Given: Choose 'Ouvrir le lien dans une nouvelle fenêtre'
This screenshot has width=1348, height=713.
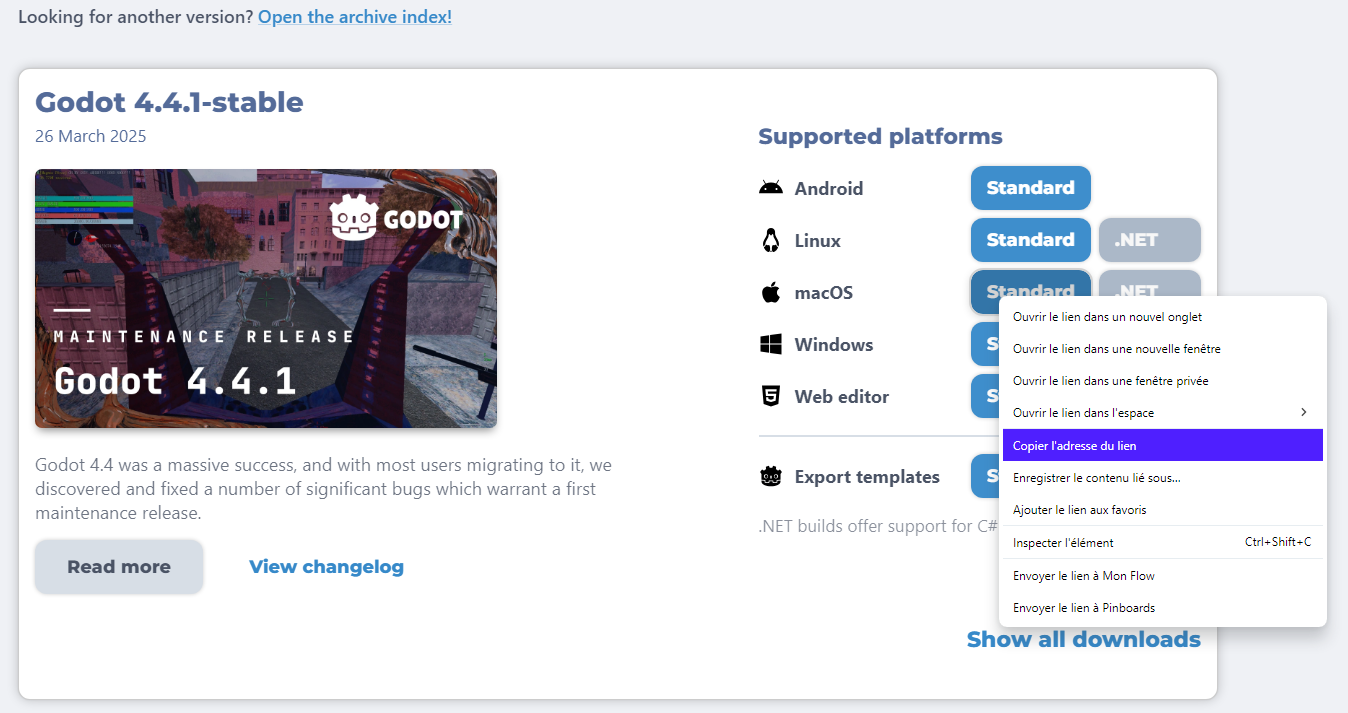Looking at the screenshot, I should tap(1163, 349).
